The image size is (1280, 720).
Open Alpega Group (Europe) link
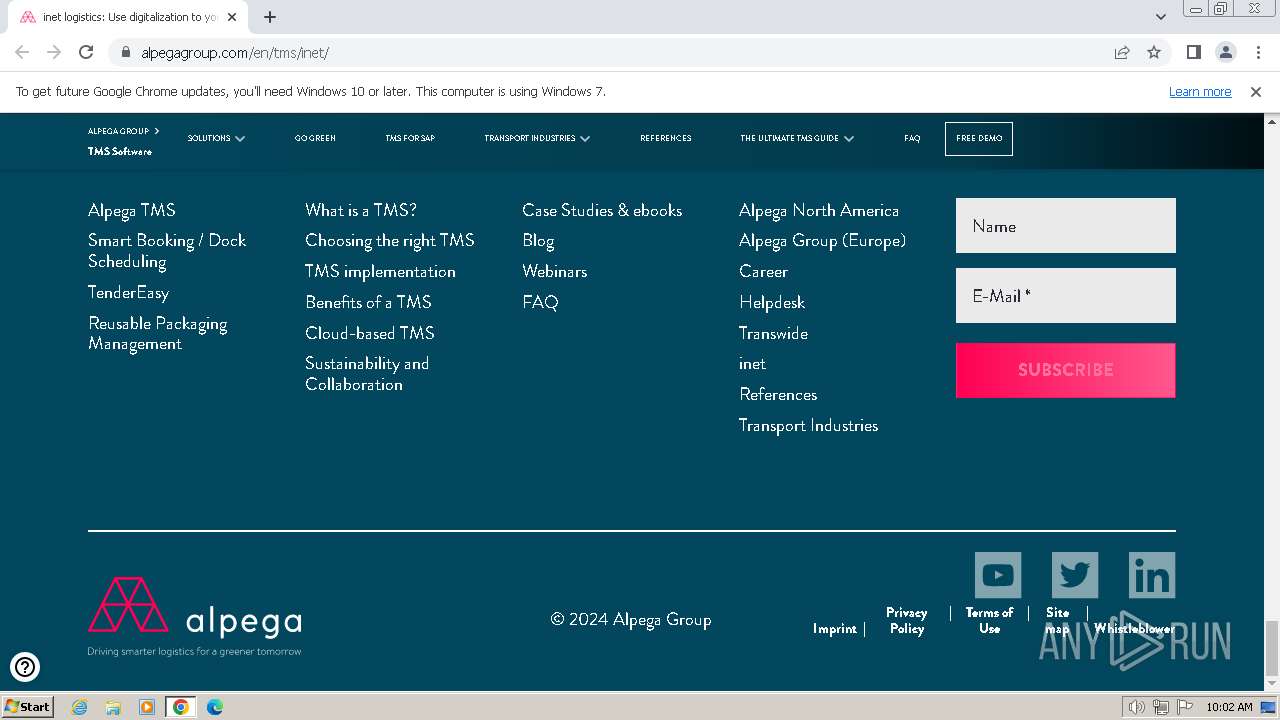point(822,240)
